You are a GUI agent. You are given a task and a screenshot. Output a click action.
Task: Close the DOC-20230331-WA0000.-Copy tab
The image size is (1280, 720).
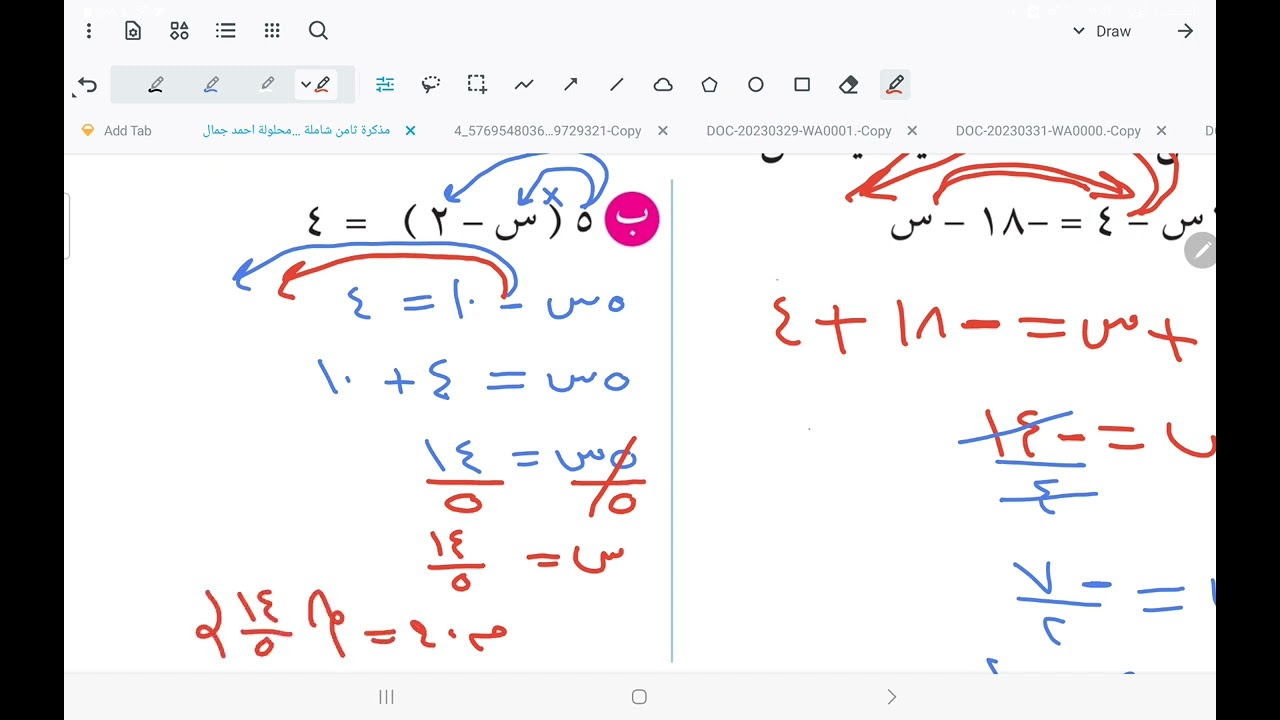coord(1161,131)
